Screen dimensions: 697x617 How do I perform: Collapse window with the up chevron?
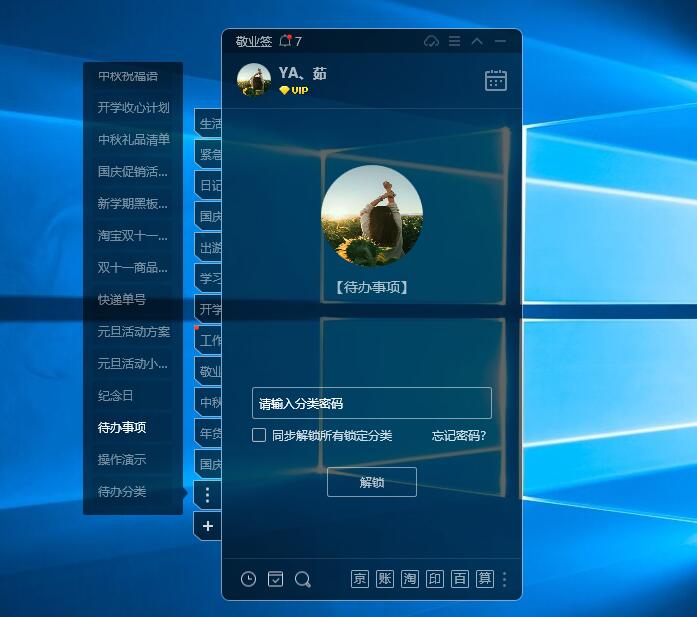(x=477, y=41)
